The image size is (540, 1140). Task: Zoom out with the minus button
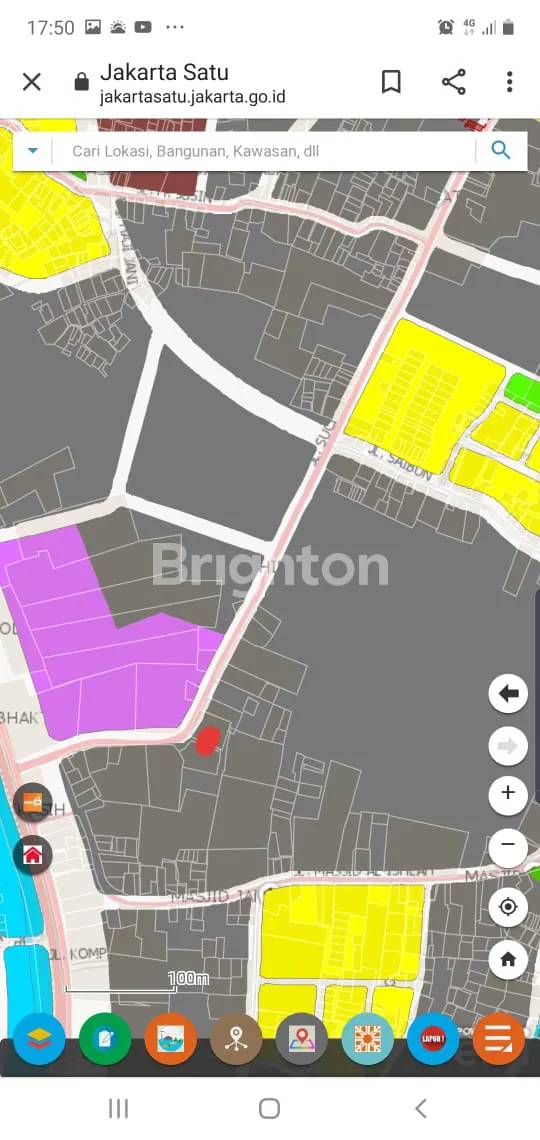[x=508, y=846]
